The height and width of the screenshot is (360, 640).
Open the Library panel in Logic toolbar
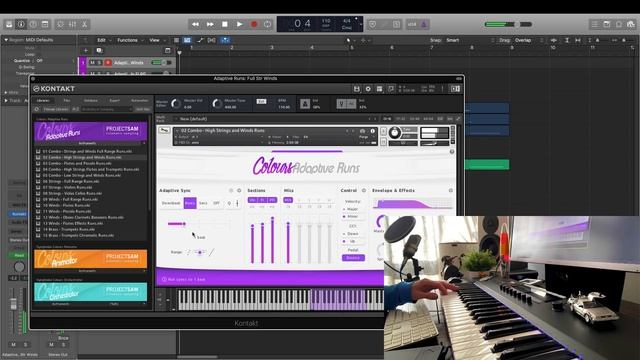[x=9, y=24]
